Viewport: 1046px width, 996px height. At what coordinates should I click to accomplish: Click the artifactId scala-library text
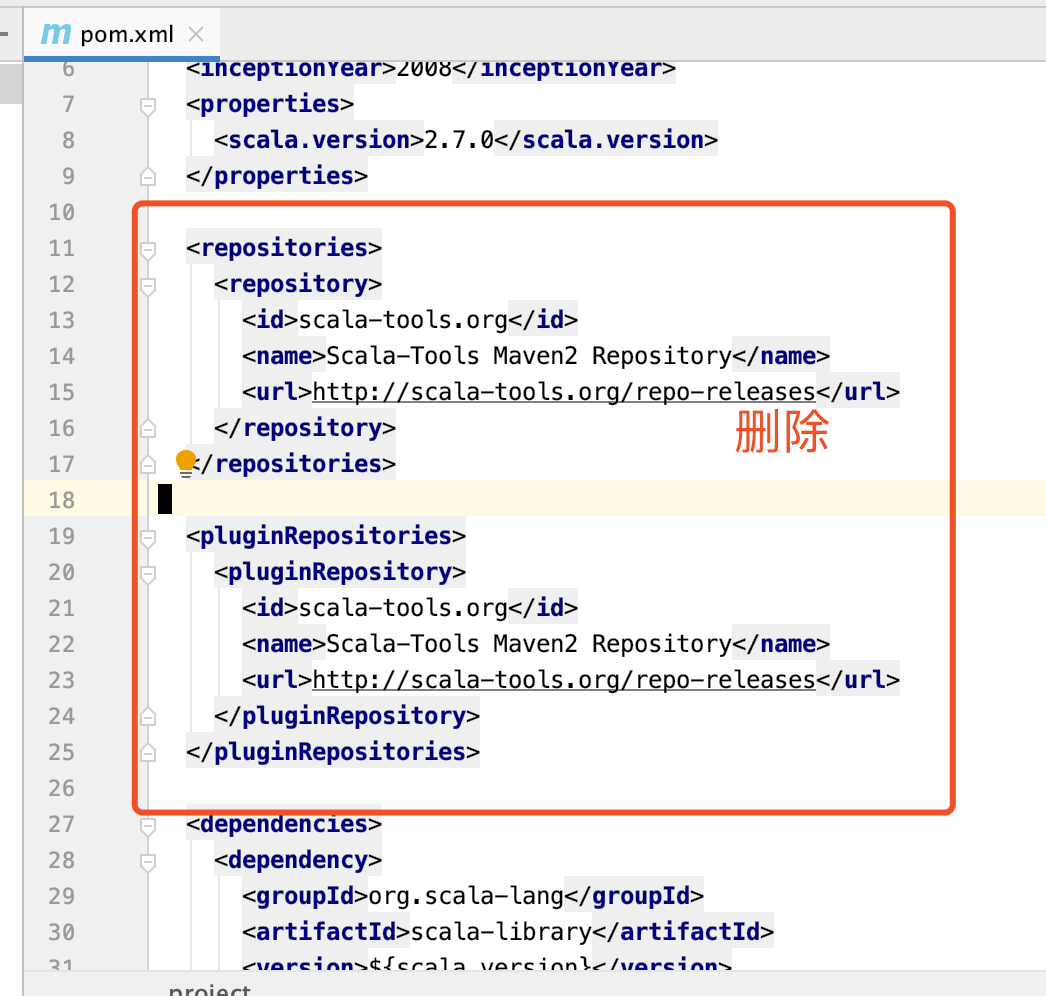pos(501,932)
